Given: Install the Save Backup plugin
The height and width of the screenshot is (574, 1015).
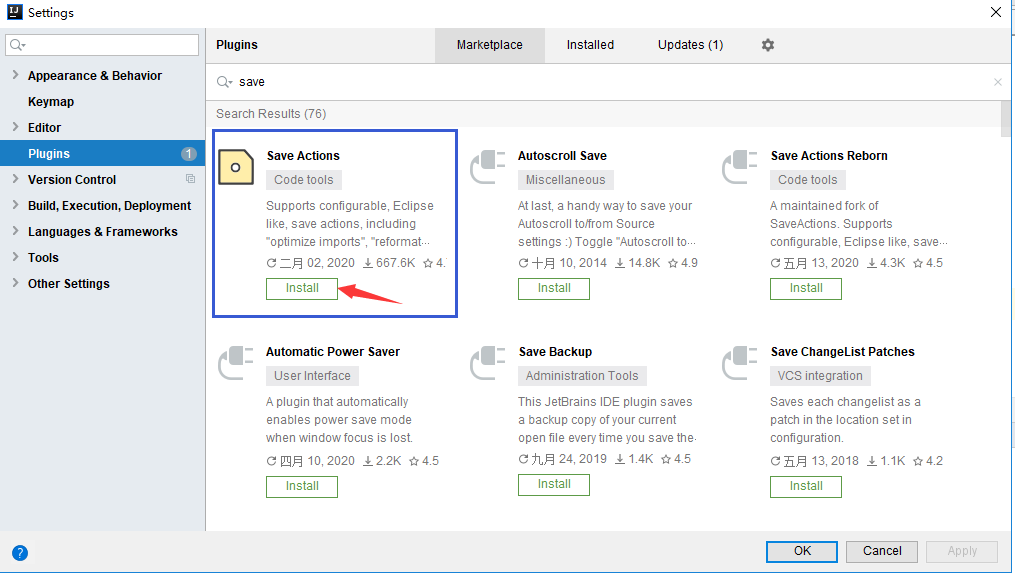Looking at the screenshot, I should 553,485.
